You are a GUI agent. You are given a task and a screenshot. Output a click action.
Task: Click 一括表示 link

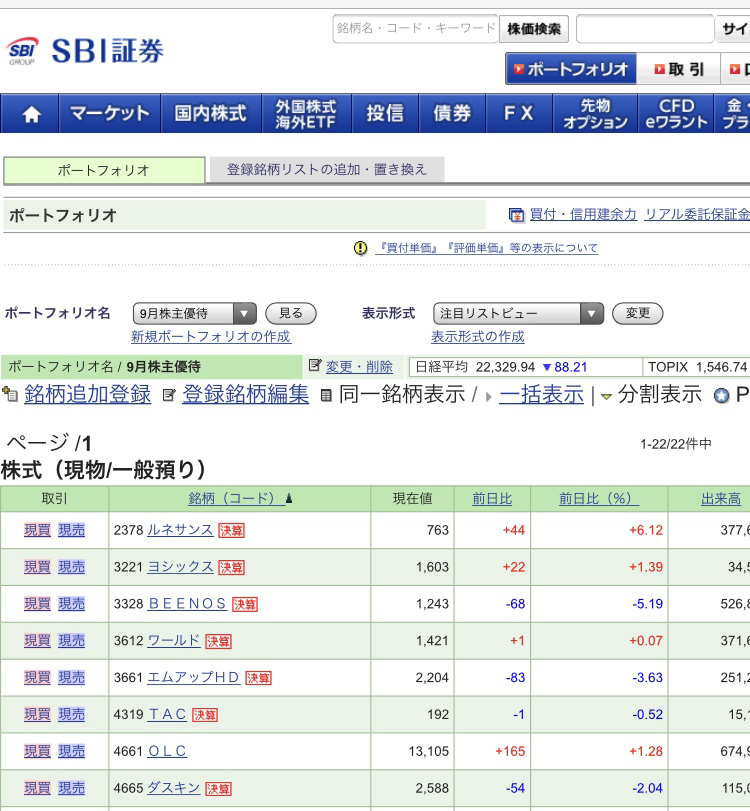coord(542,394)
